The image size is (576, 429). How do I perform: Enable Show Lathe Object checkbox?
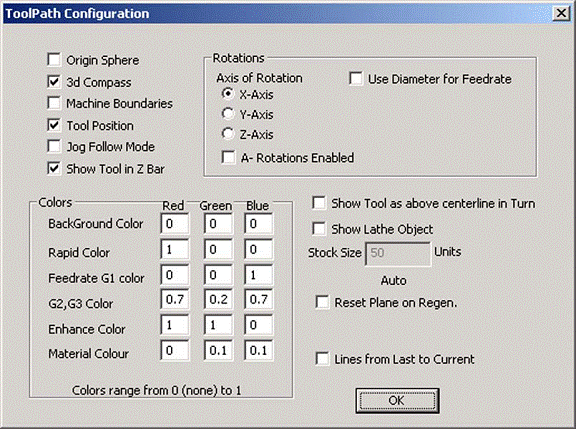point(319,229)
